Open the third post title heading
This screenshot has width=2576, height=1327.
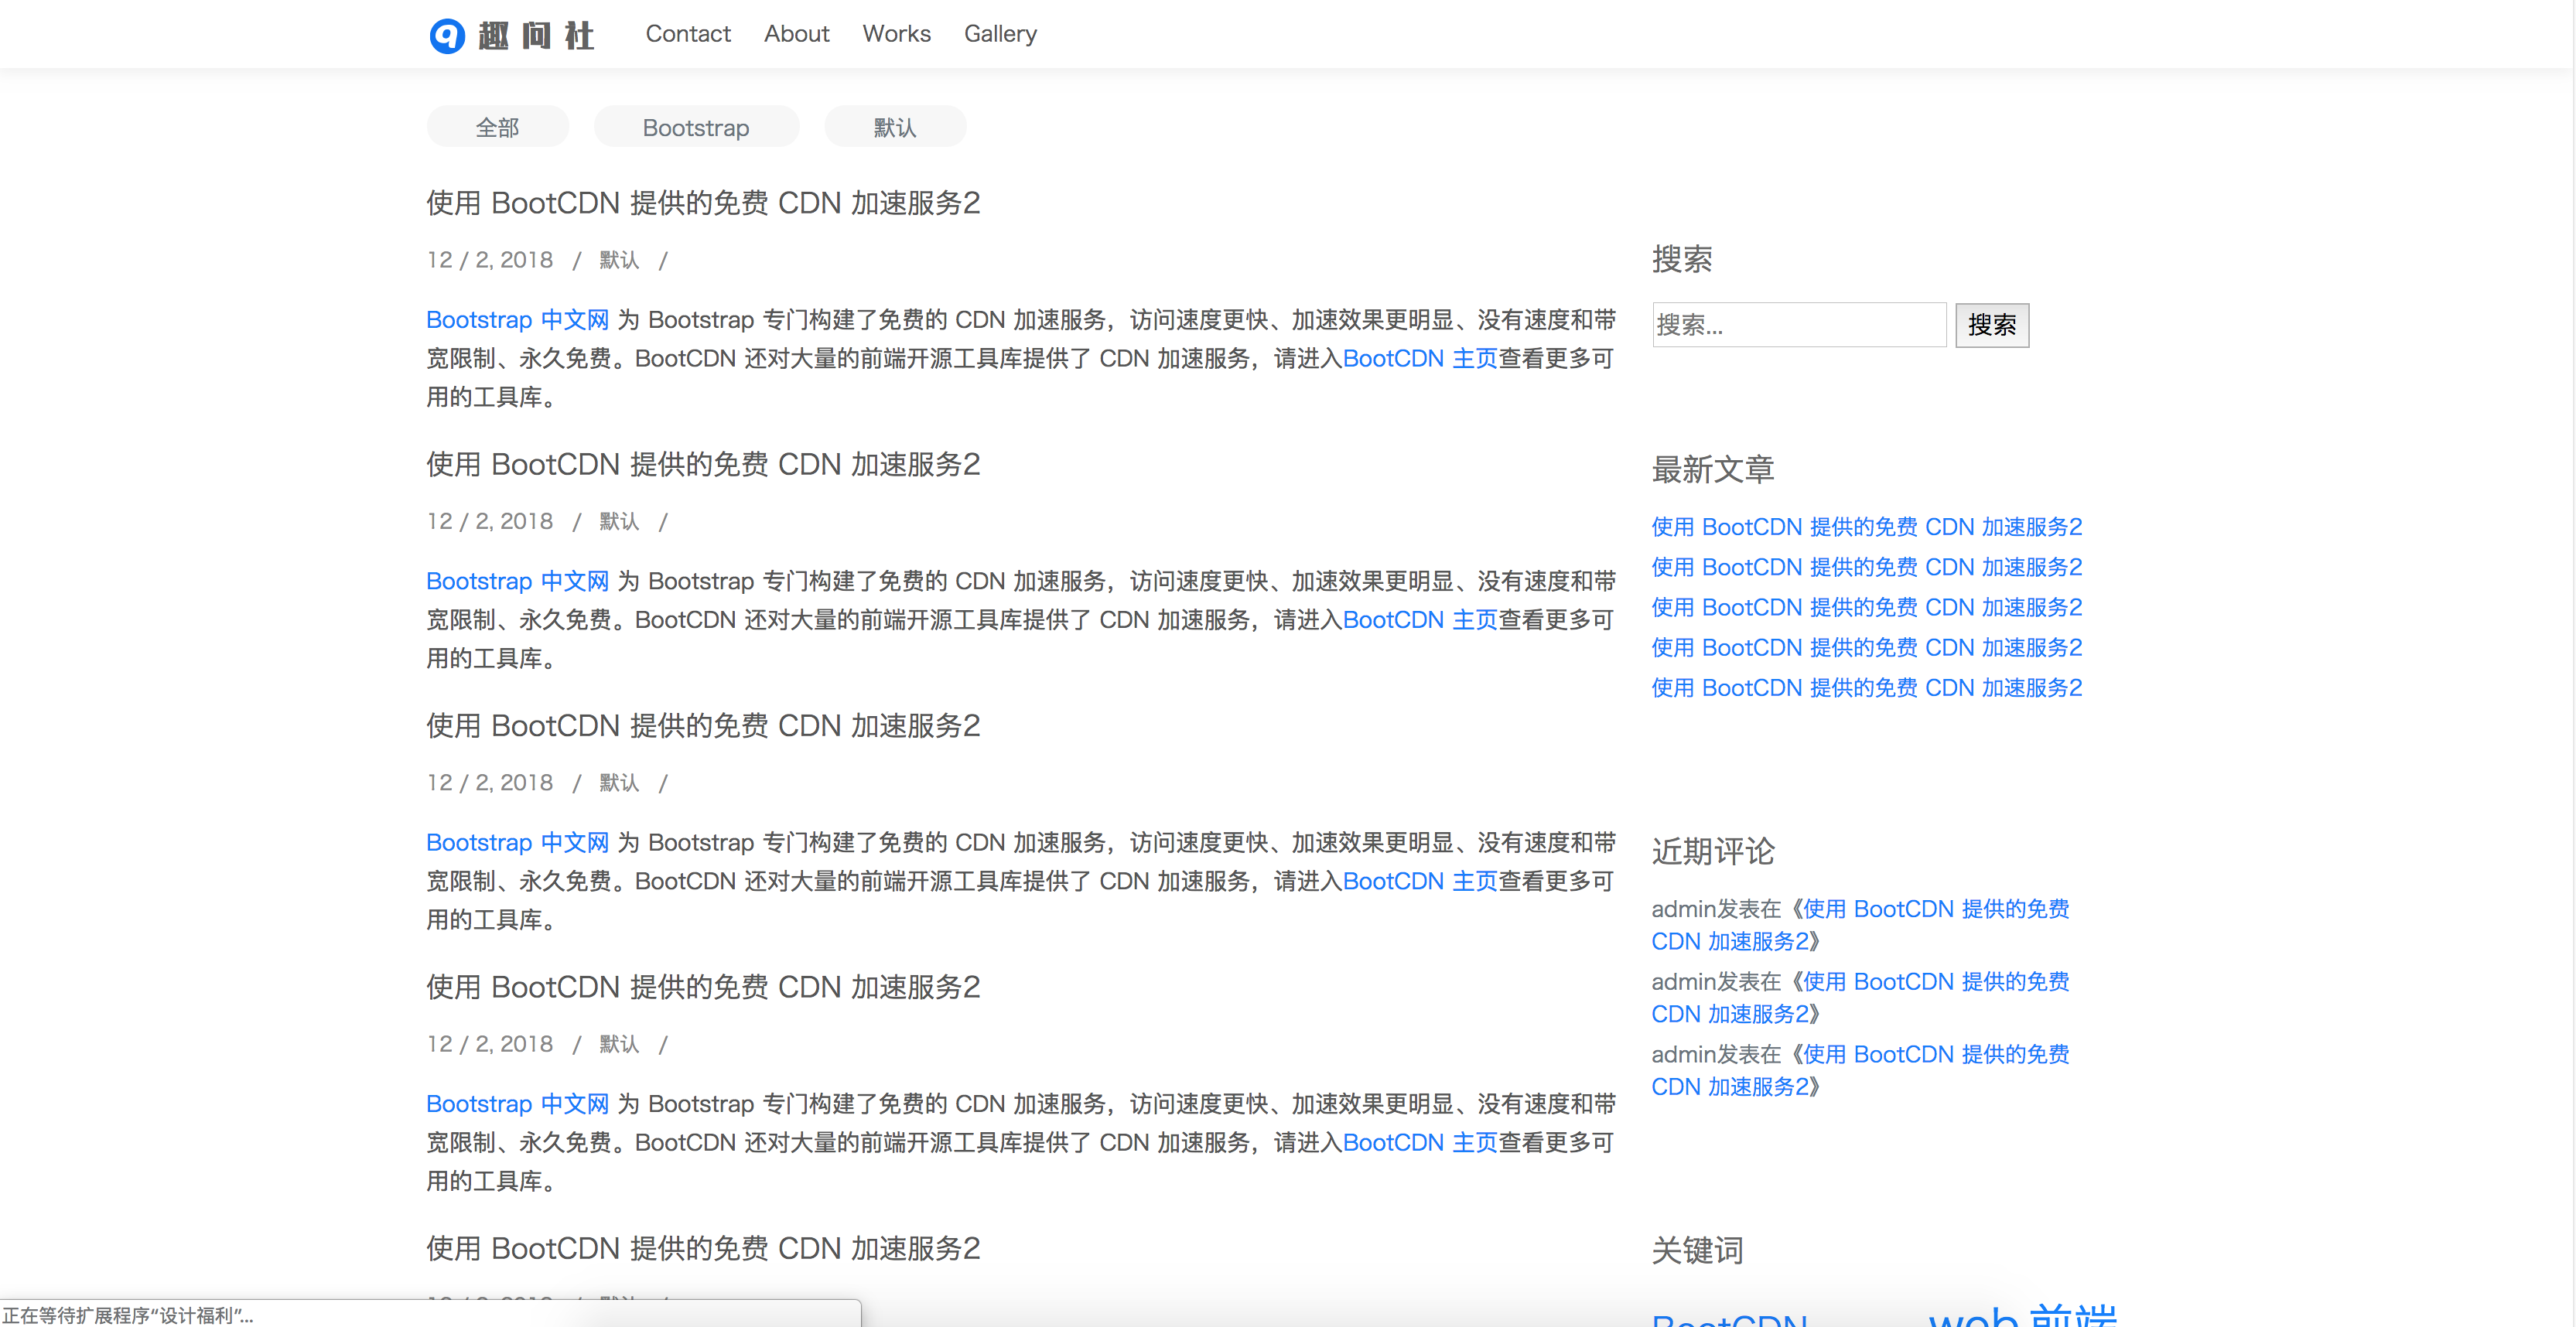pyautogui.click(x=703, y=726)
